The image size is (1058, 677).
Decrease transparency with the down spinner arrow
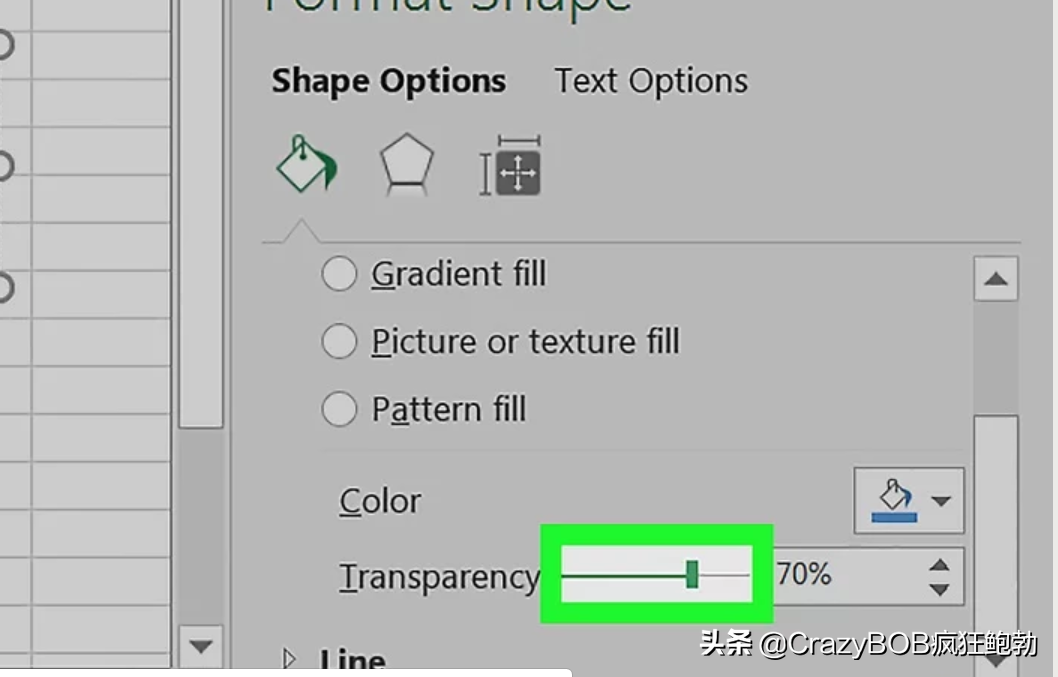coord(939,589)
